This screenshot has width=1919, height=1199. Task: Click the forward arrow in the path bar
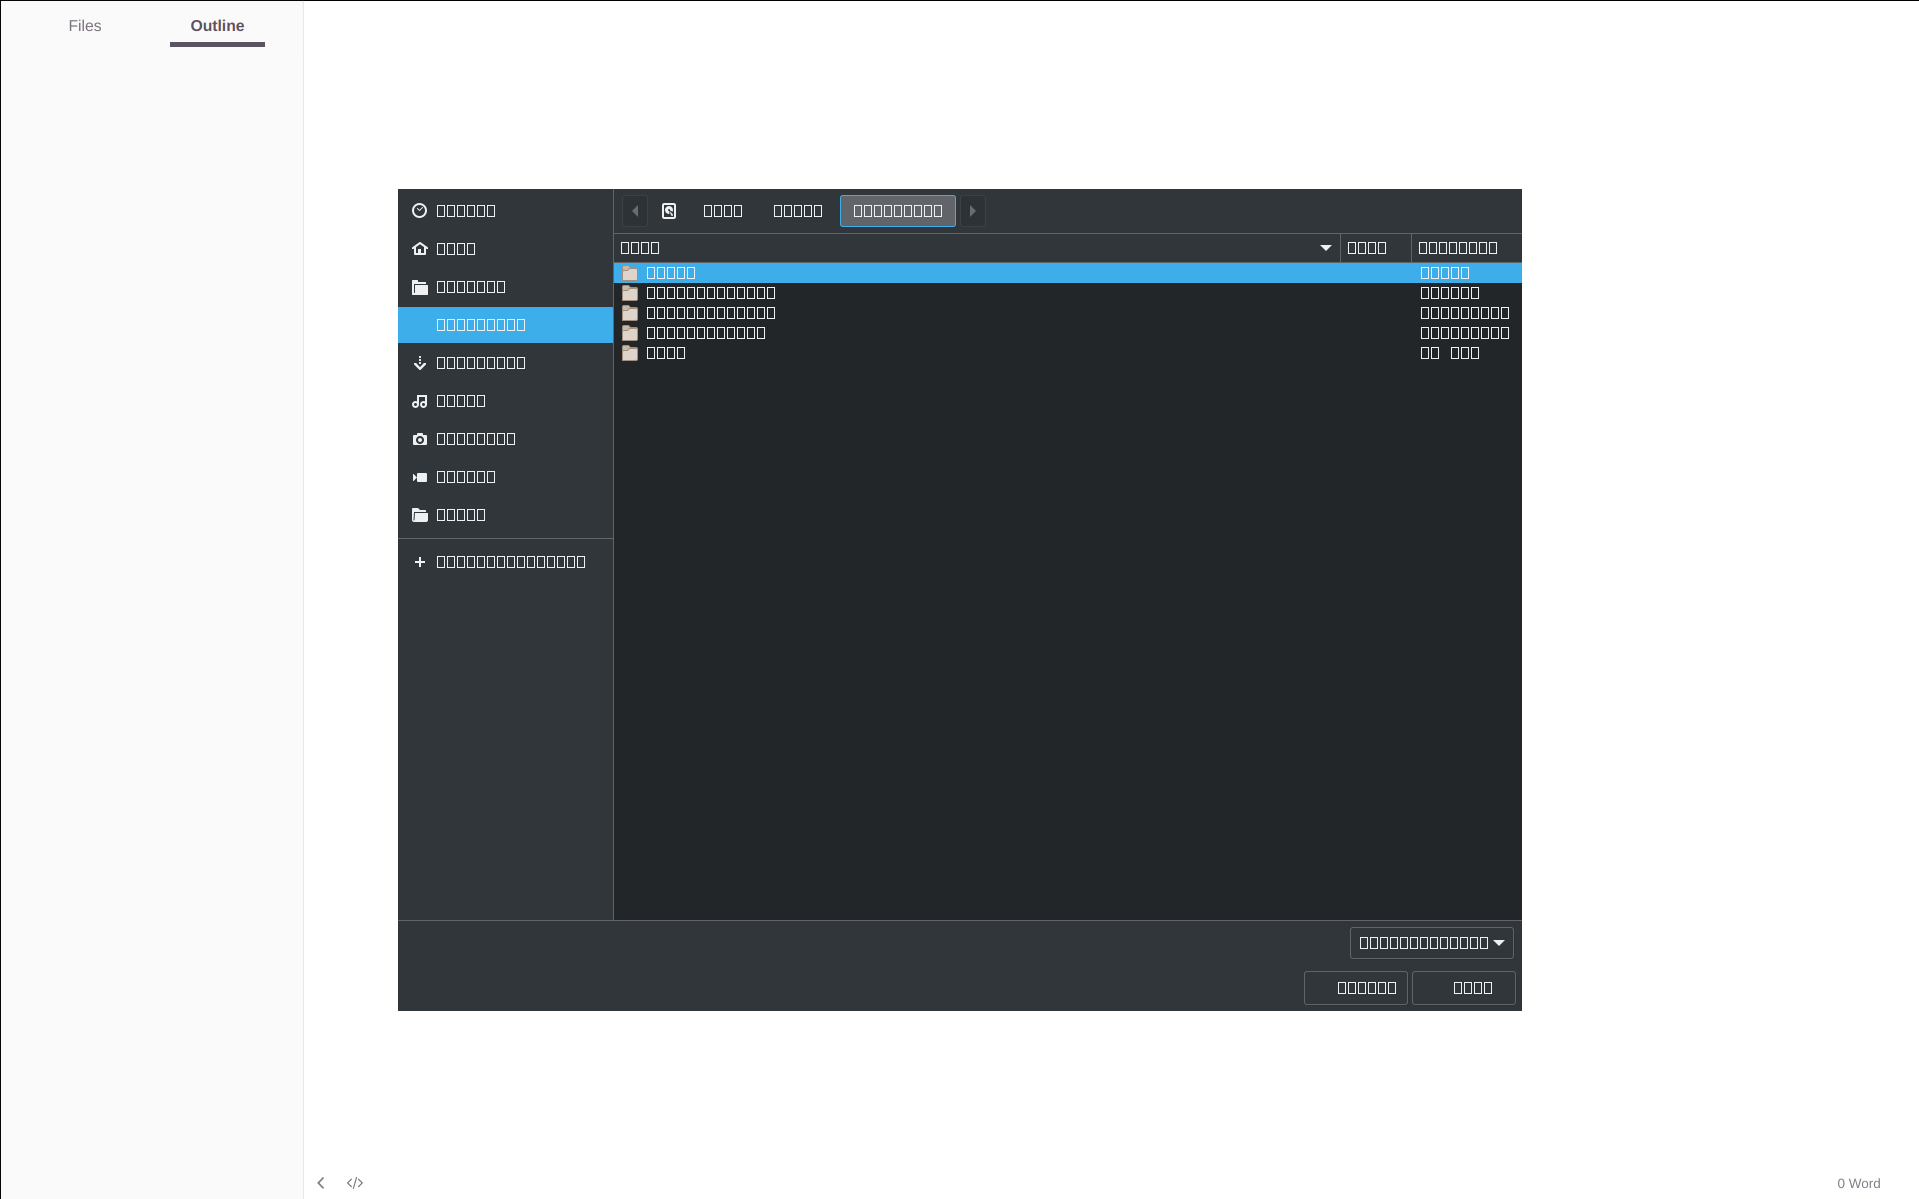coord(971,210)
